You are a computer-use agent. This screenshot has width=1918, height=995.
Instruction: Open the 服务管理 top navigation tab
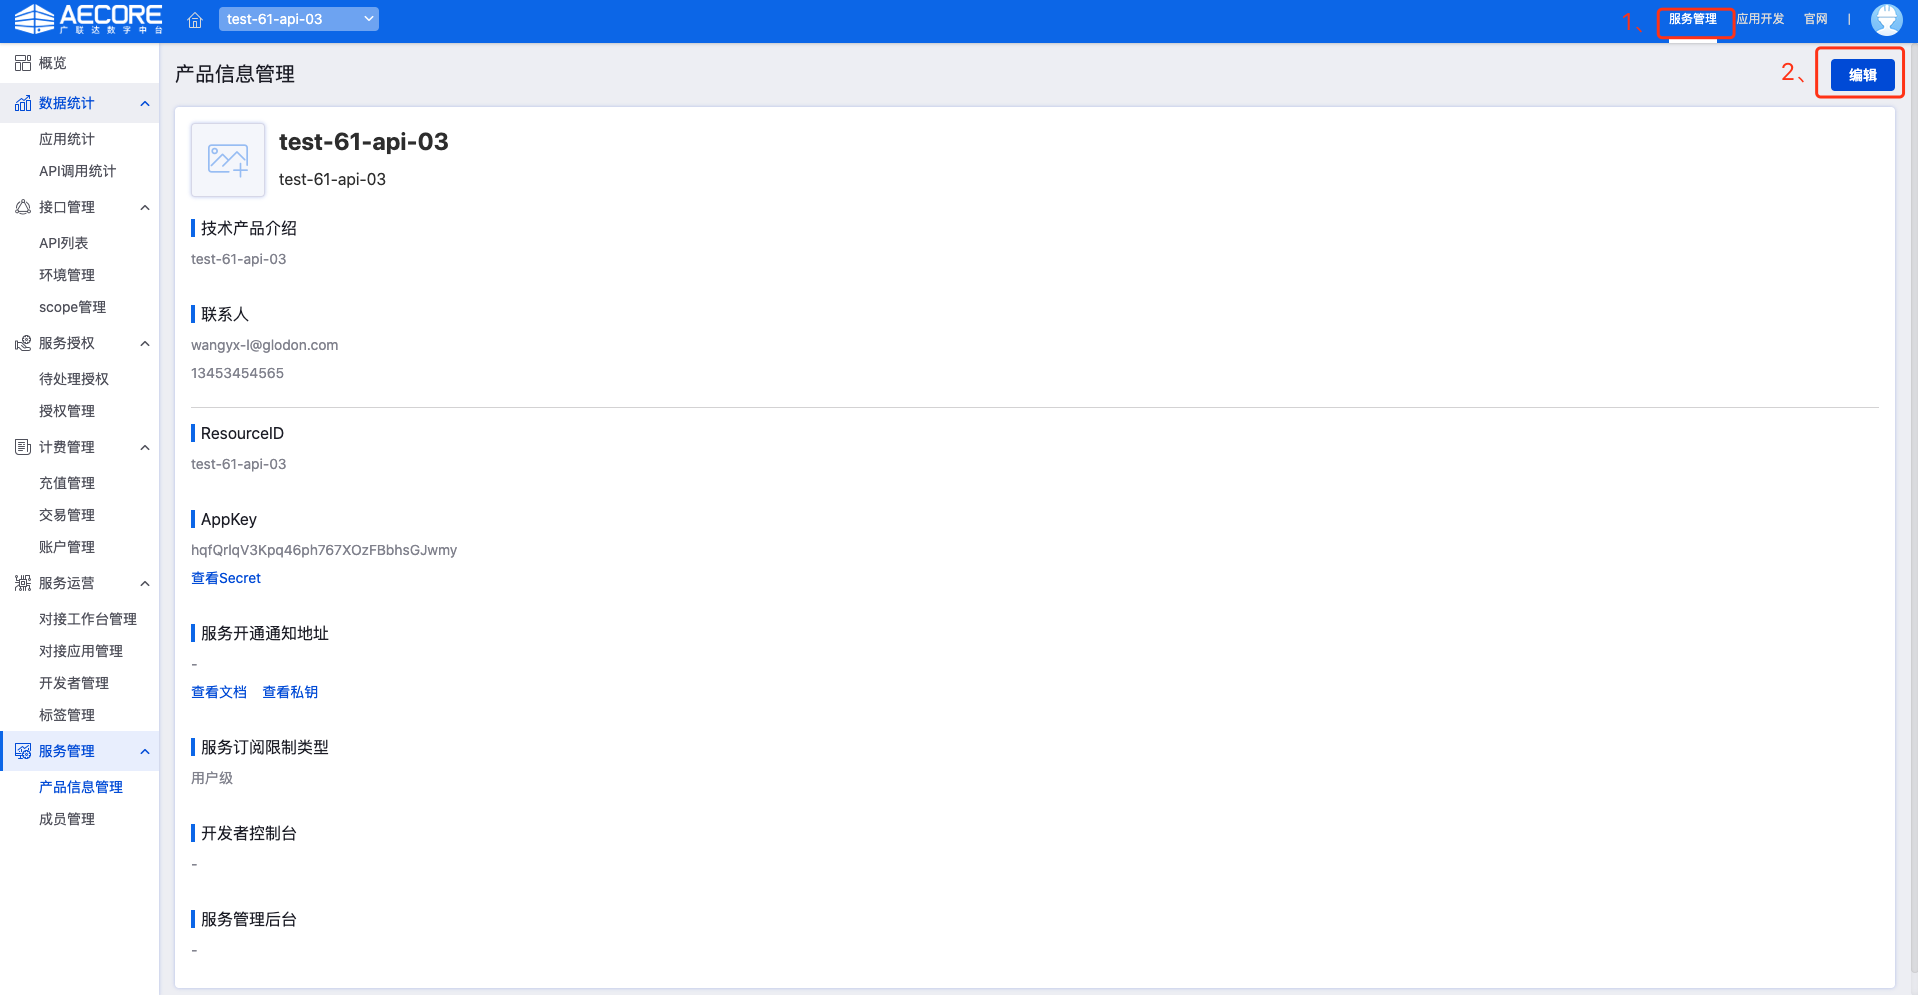pyautogui.click(x=1692, y=19)
